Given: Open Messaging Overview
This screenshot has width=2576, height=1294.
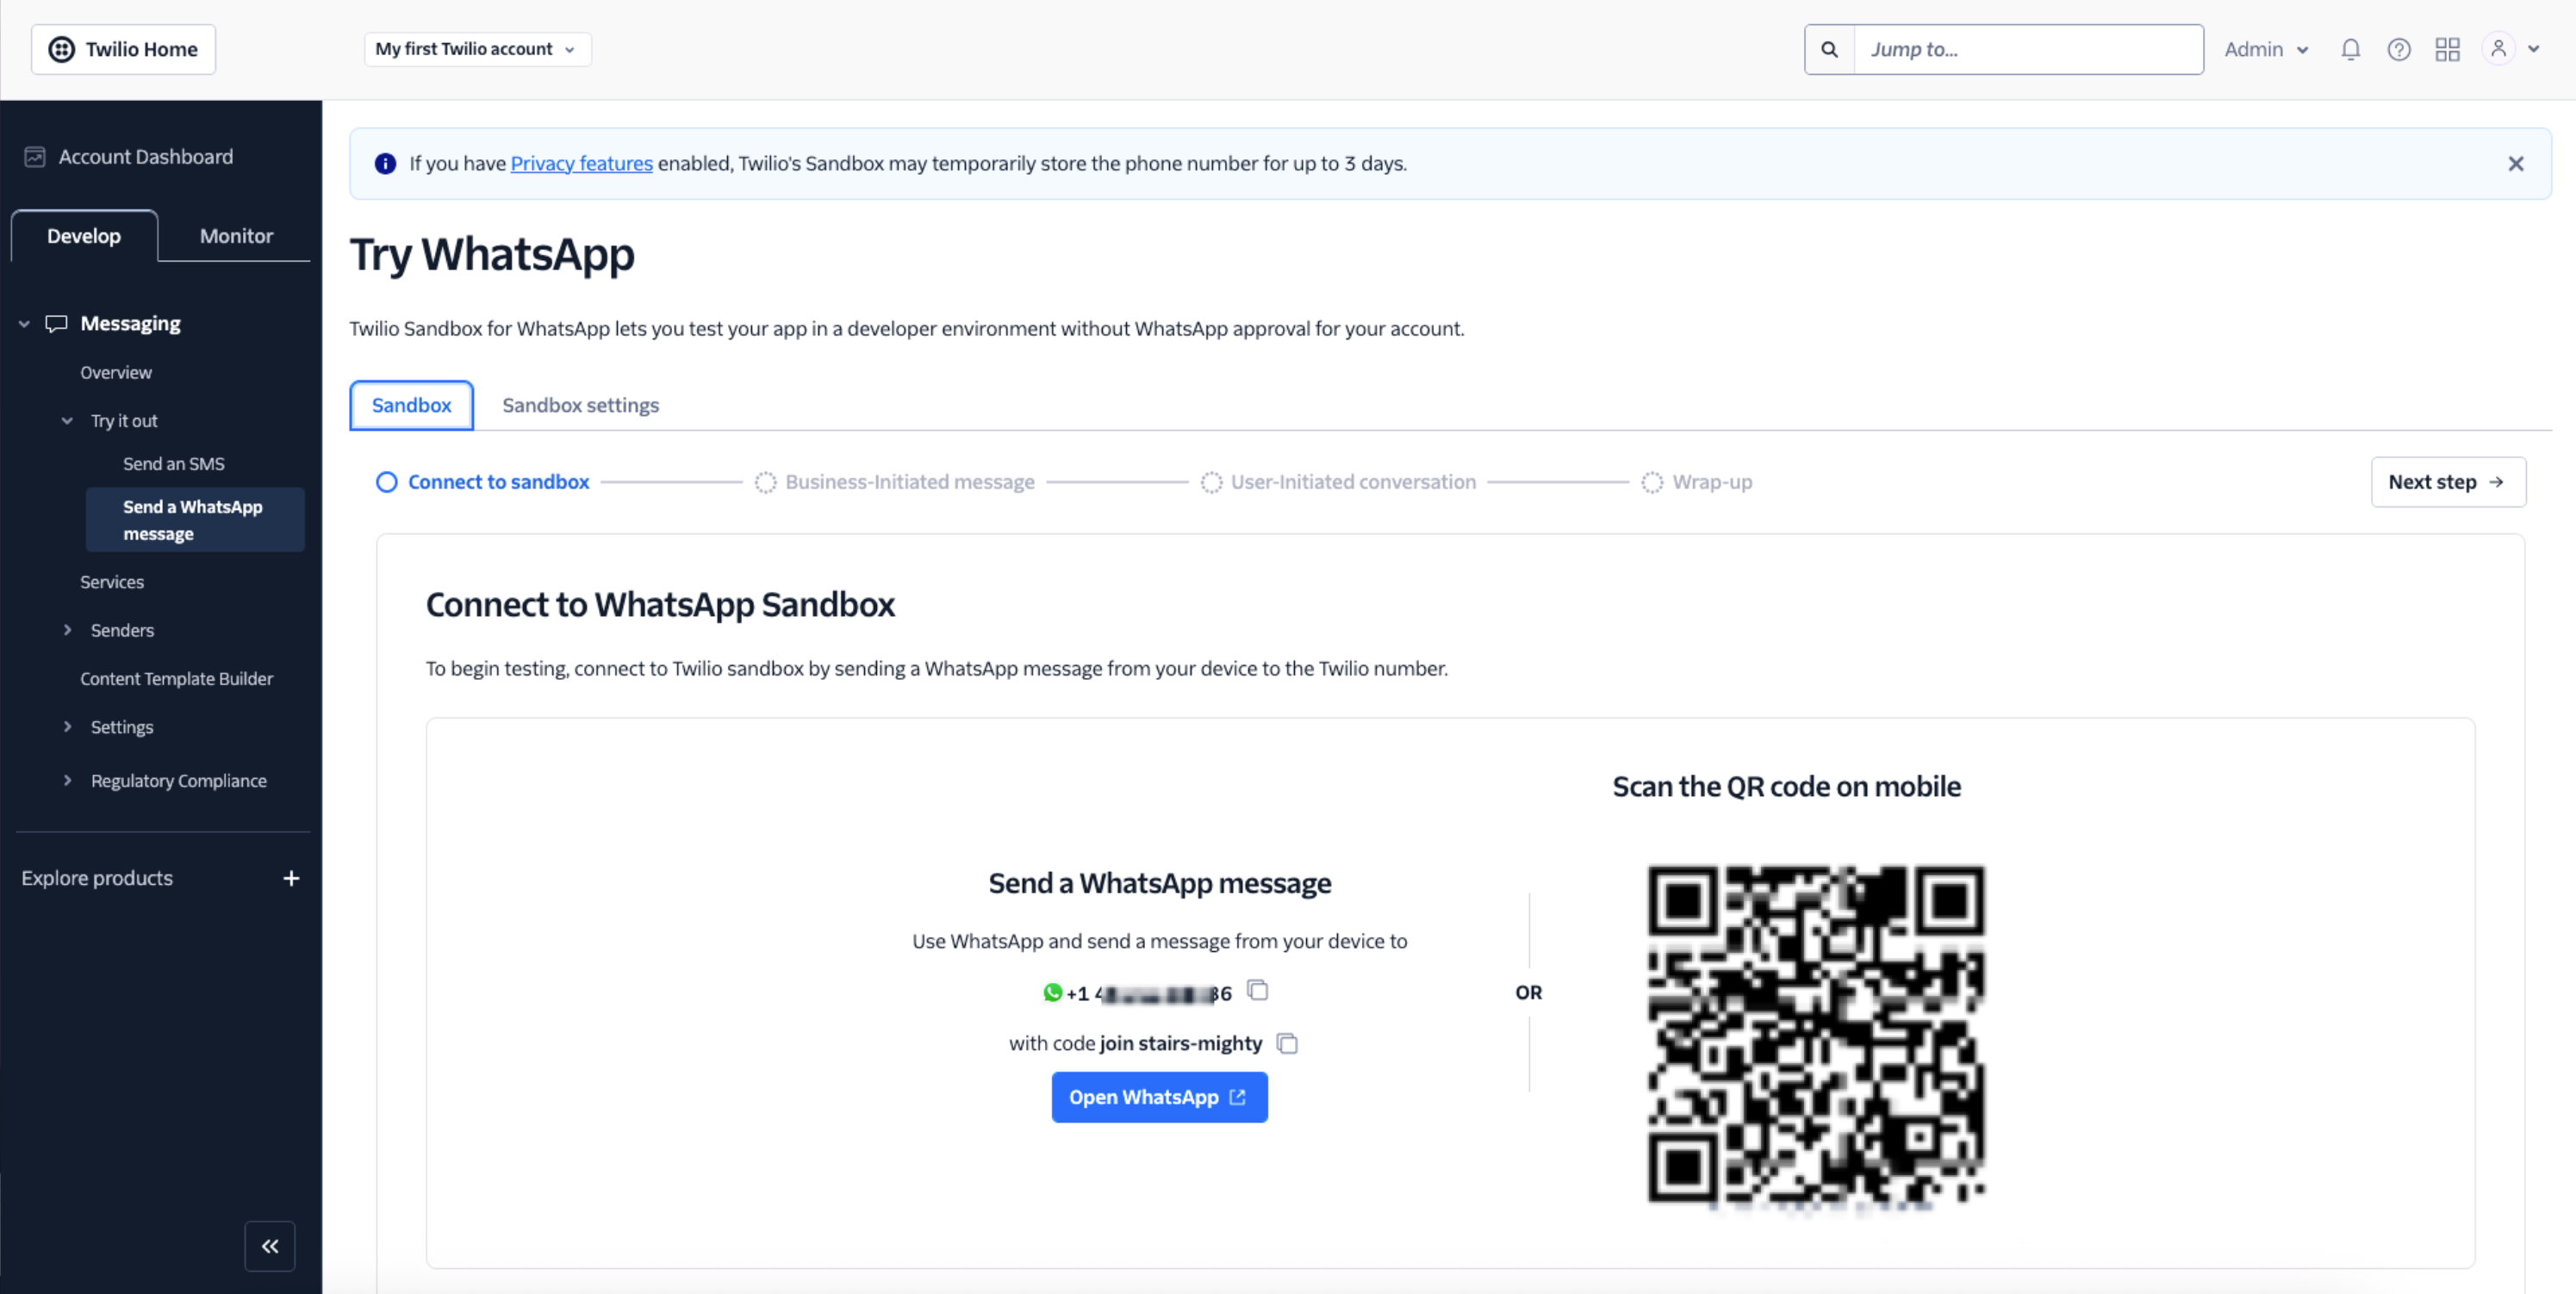Looking at the screenshot, I should pyautogui.click(x=116, y=372).
